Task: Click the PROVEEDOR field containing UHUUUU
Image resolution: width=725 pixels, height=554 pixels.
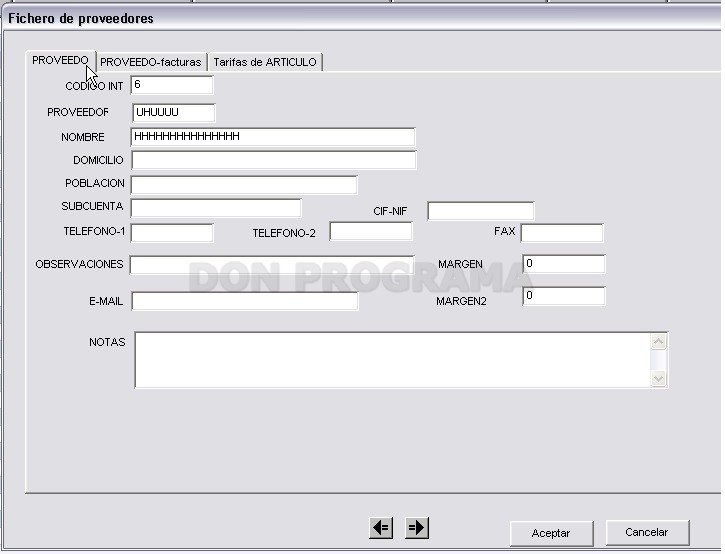Action: point(174,113)
